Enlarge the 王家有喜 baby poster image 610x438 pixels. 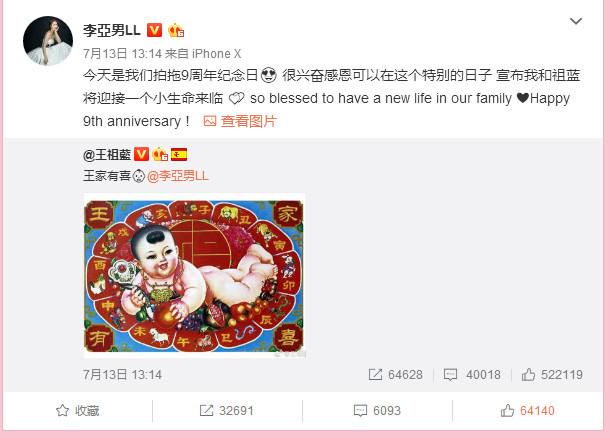(194, 276)
